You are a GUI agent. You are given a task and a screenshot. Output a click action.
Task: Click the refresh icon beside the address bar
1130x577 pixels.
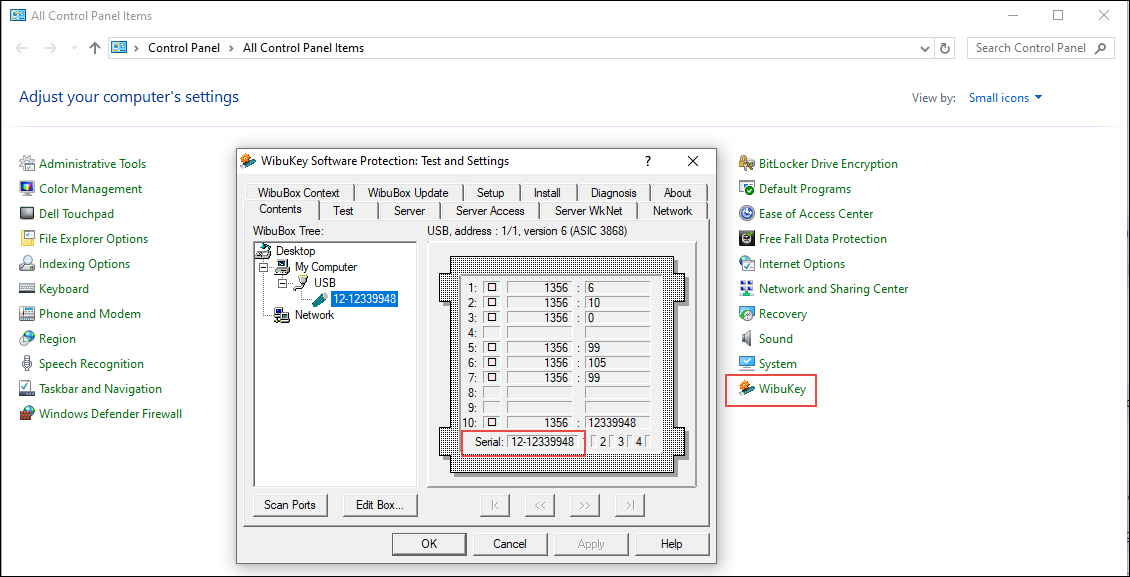[x=946, y=48]
